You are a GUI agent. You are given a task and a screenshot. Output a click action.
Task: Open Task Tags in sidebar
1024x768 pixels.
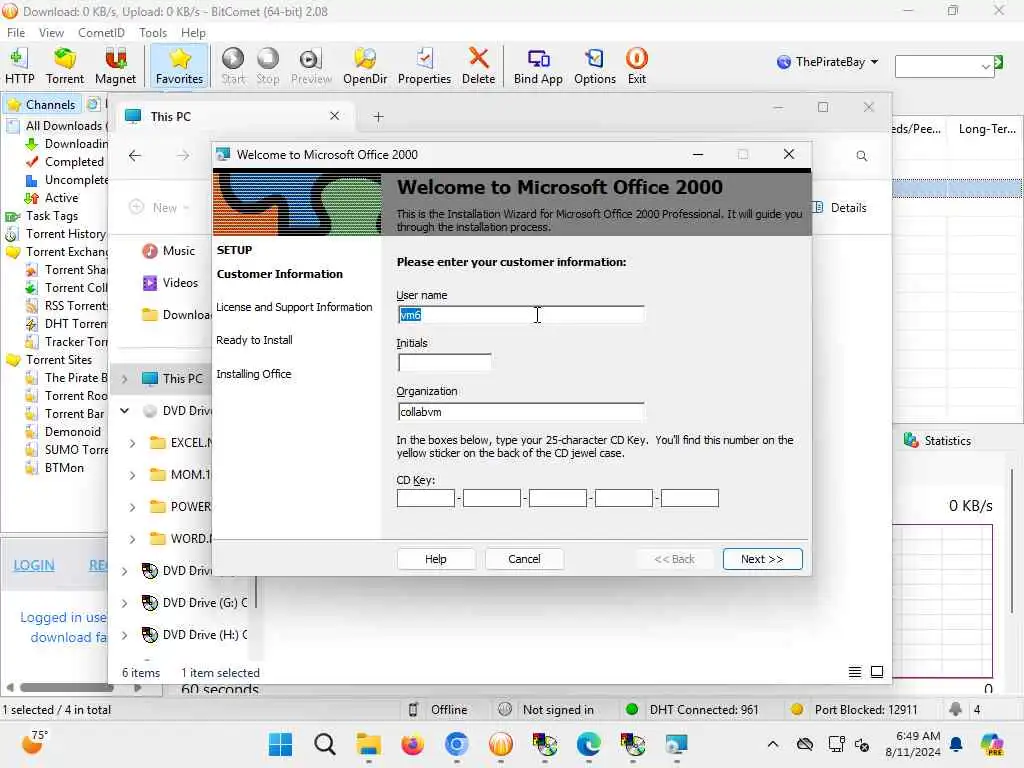click(x=52, y=216)
